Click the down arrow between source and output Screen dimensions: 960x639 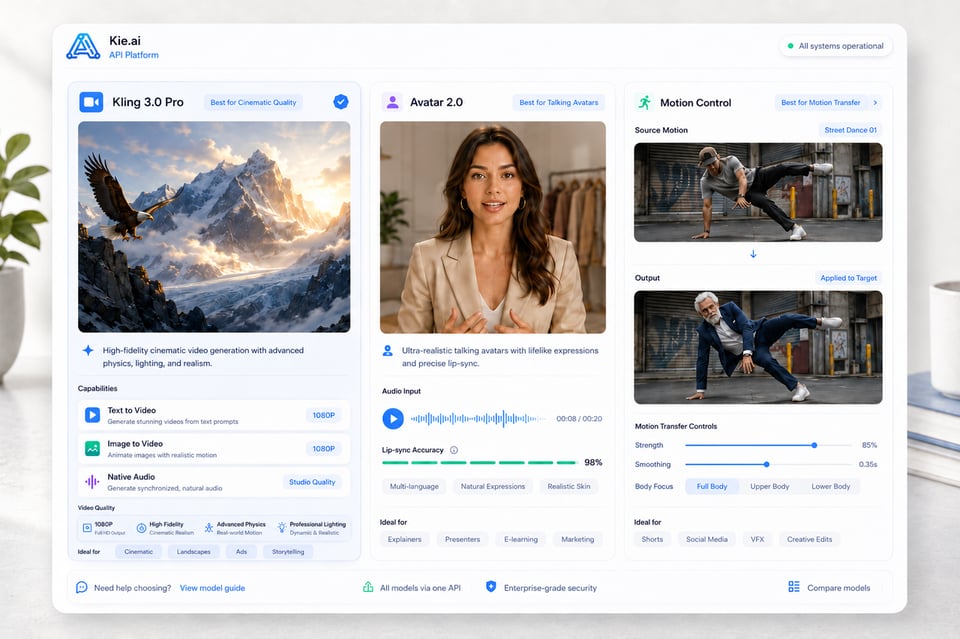coord(753,253)
